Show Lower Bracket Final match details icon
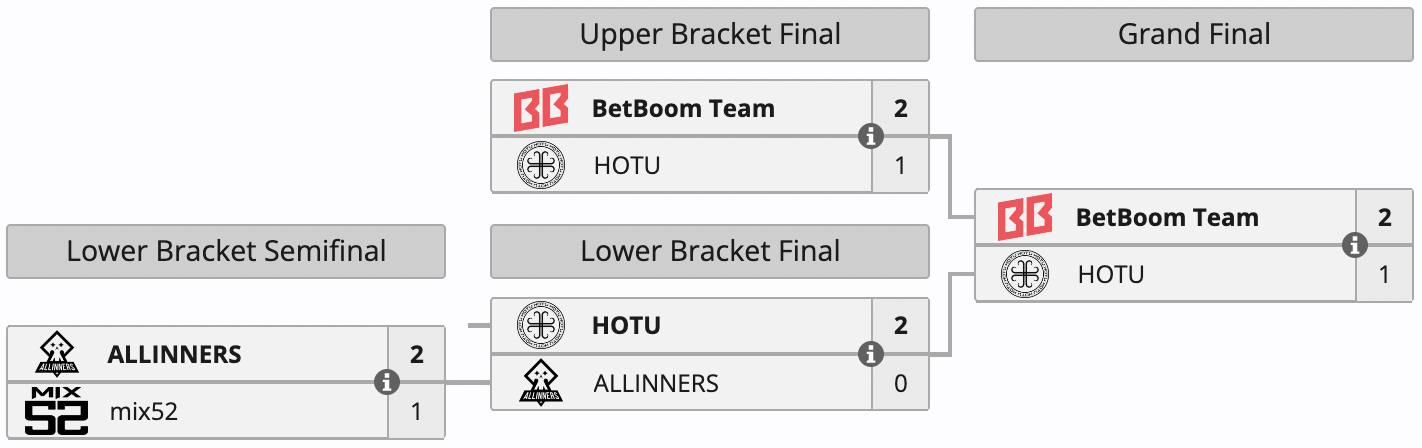 tap(871, 354)
